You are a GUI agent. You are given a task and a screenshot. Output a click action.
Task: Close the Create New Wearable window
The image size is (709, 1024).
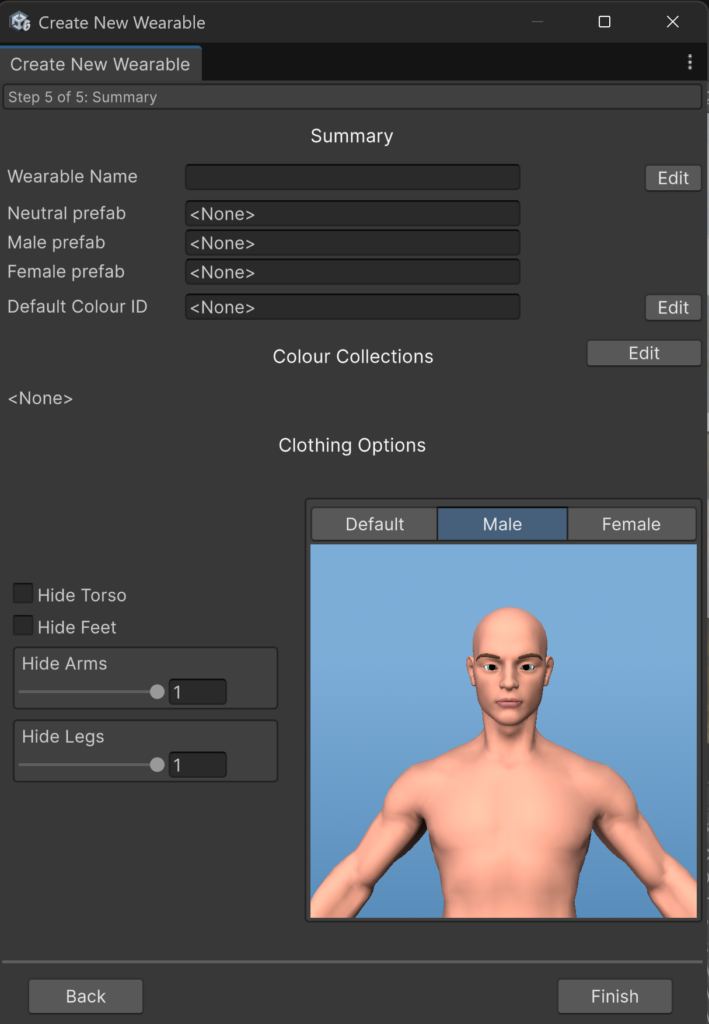672,21
